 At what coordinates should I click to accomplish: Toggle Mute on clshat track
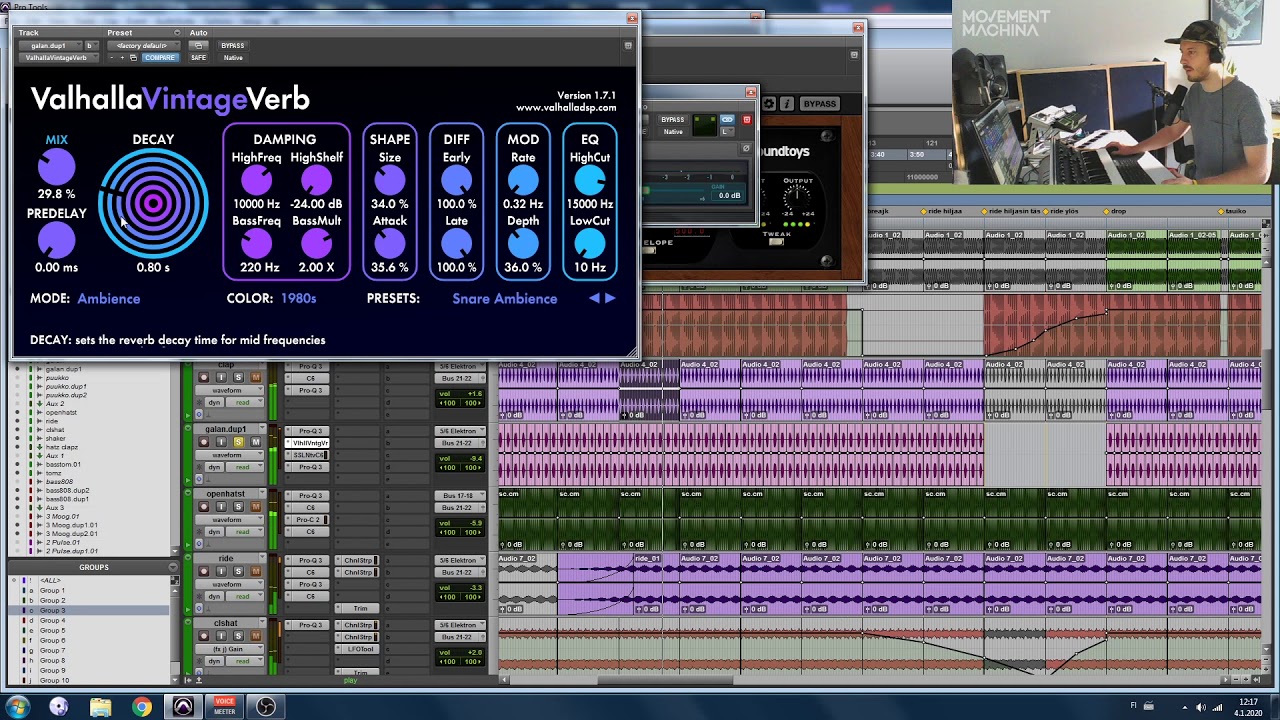pyautogui.click(x=255, y=636)
